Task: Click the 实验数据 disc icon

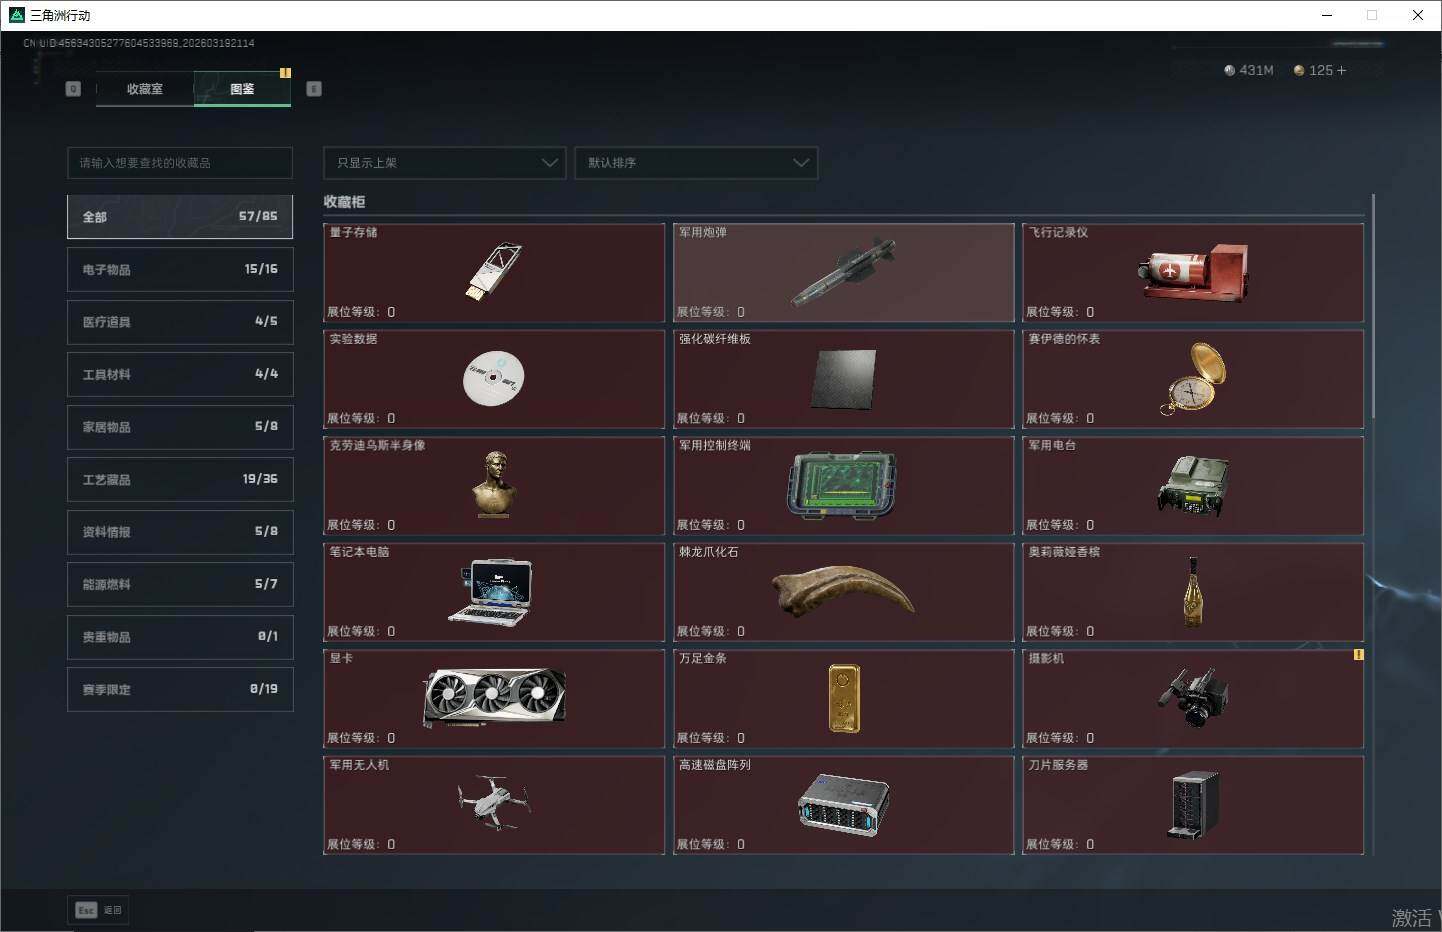Action: coord(494,378)
